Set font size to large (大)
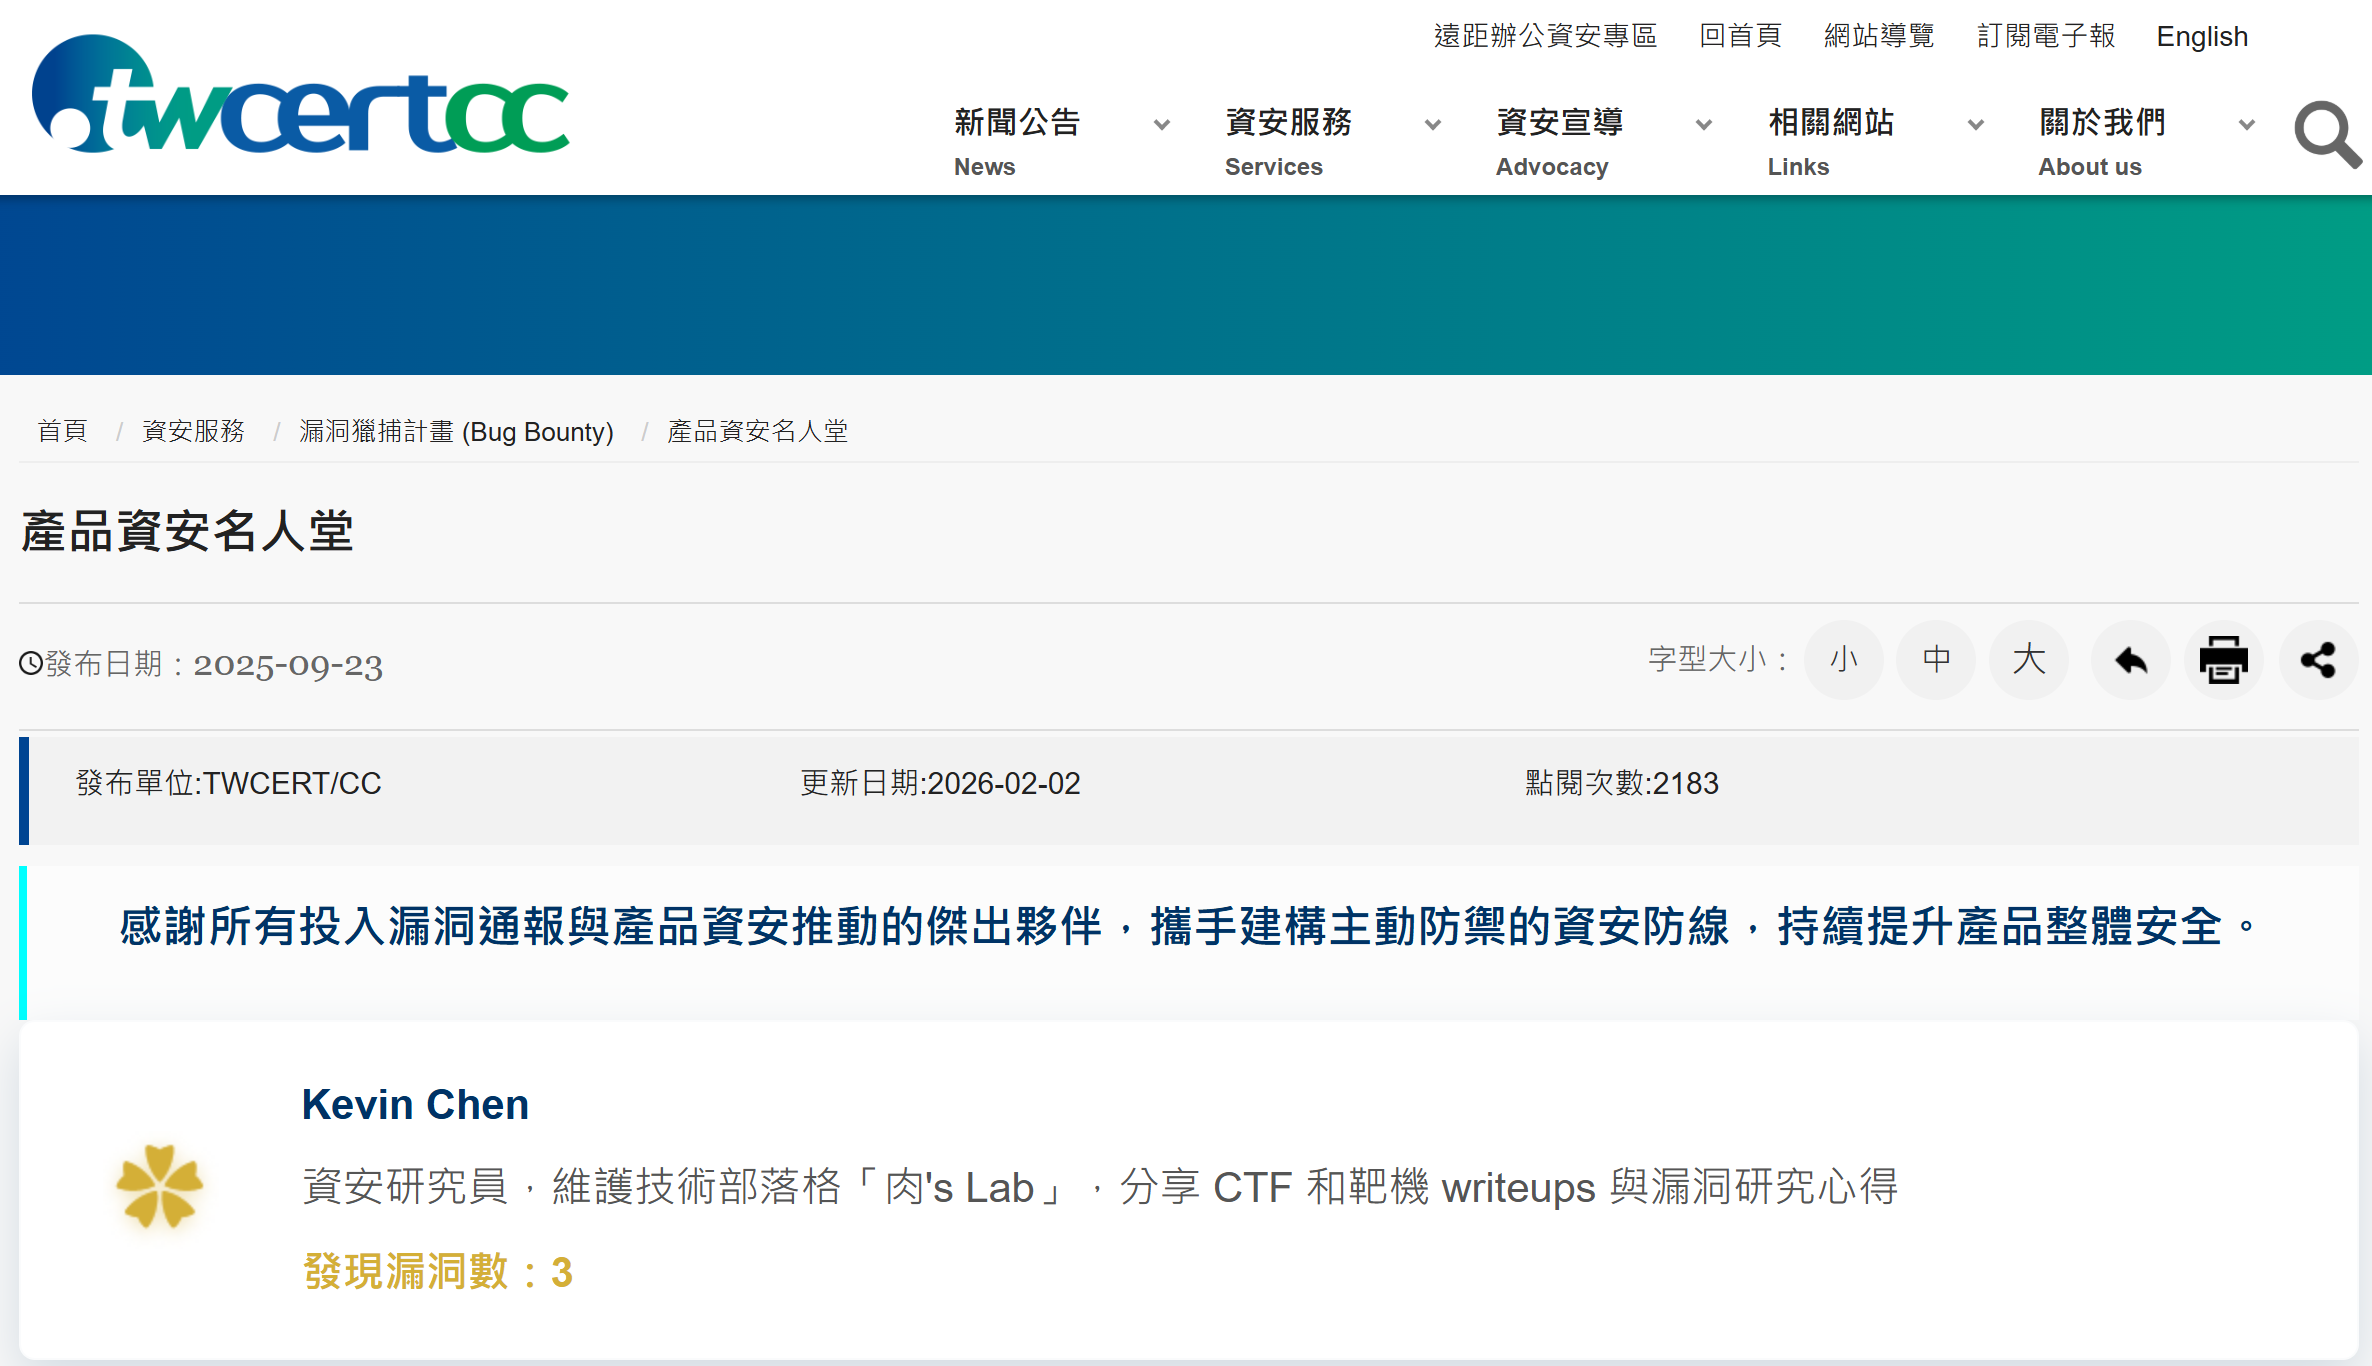This screenshot has height=1366, width=2372. [2029, 660]
